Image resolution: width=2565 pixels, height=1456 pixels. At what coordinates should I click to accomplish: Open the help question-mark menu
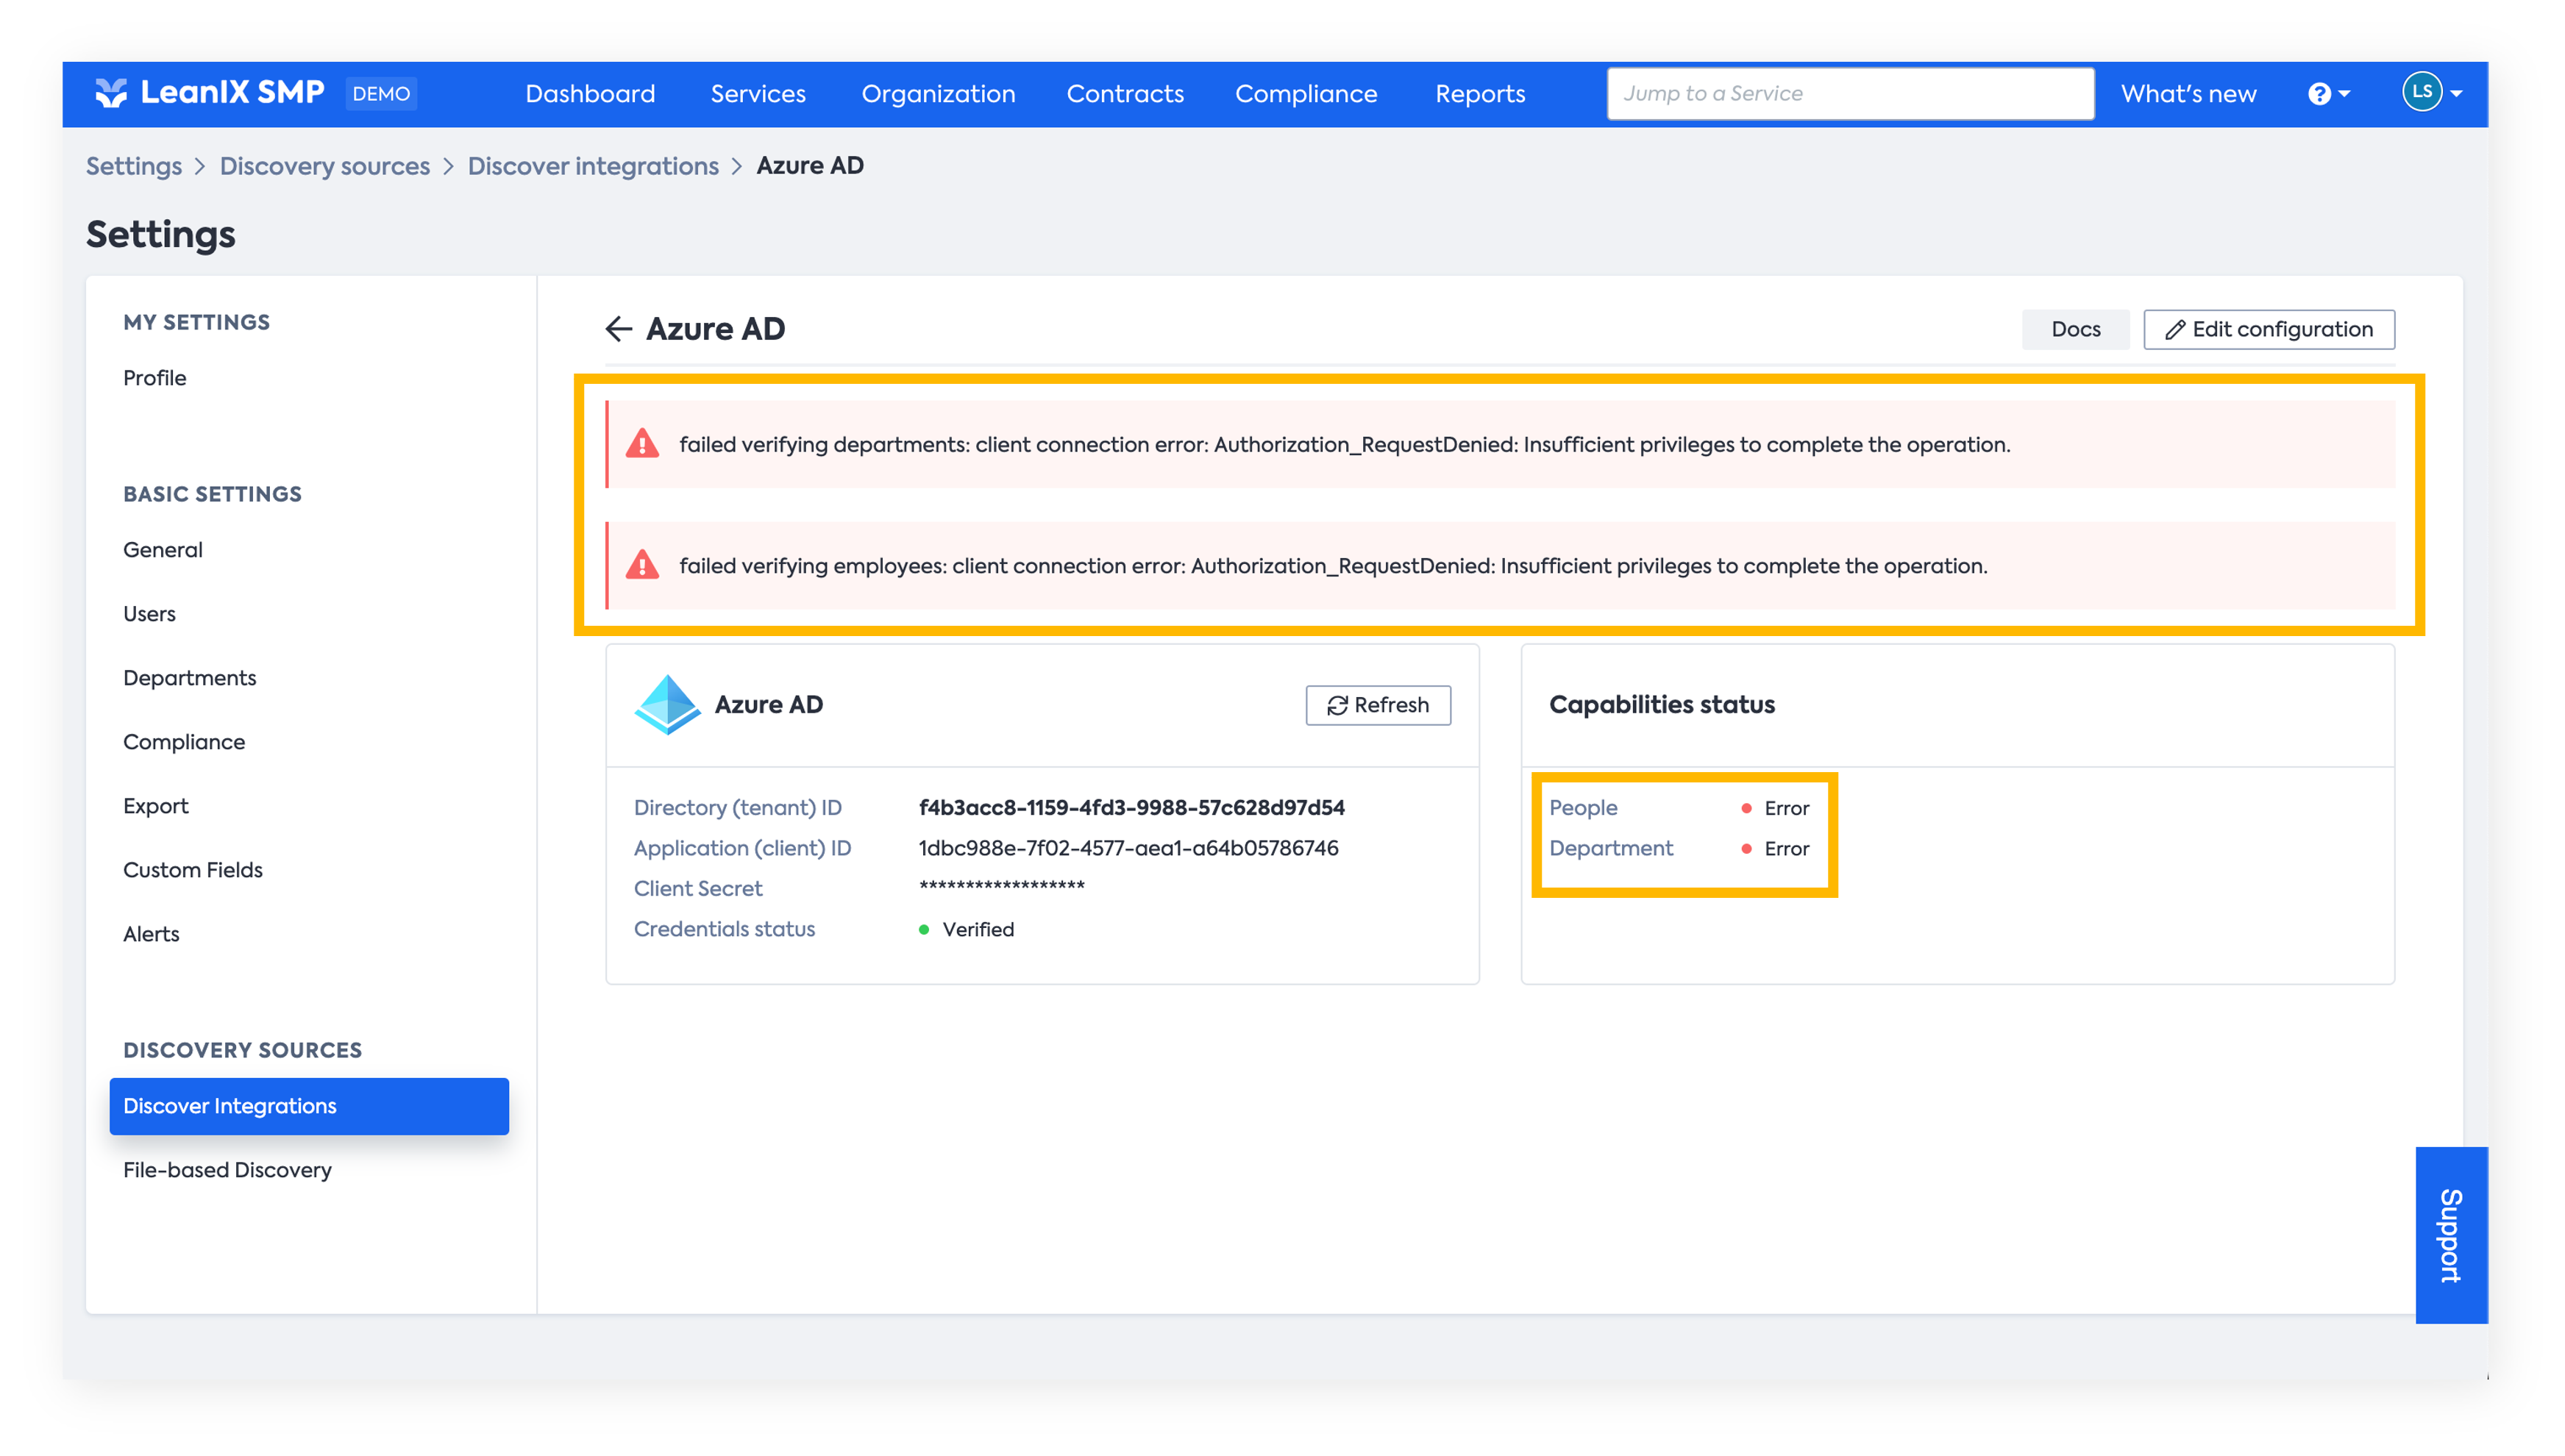(x=2329, y=94)
